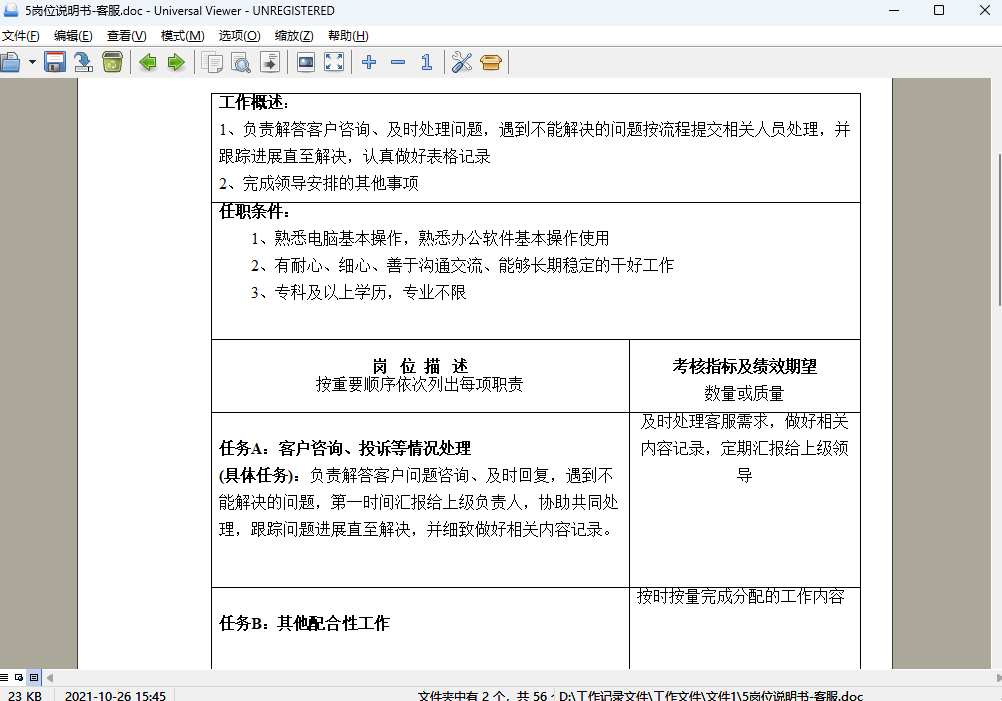Screen dimensions: 1002x701
Task: Click the green recycle bin delete icon
Action: coord(112,62)
